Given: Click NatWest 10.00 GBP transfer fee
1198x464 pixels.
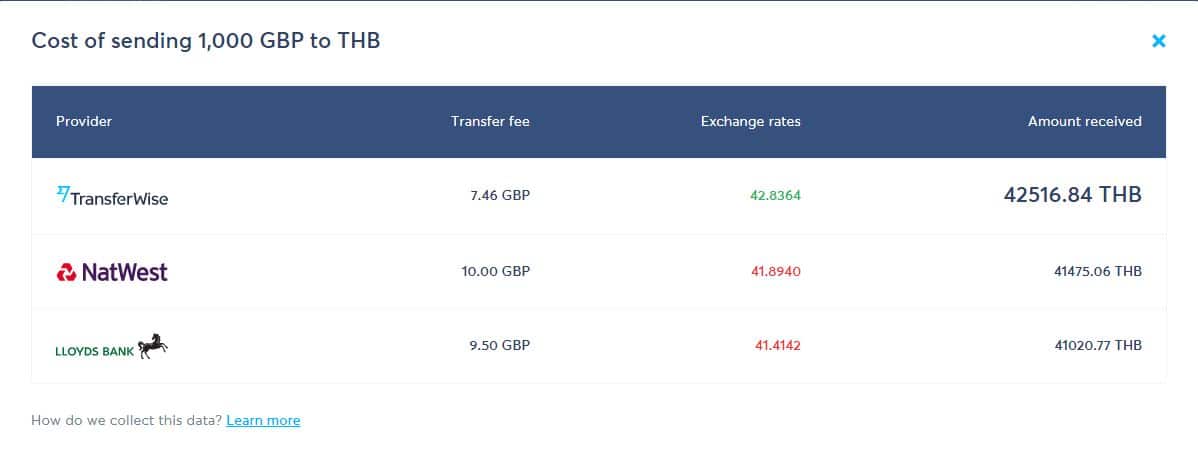Looking at the screenshot, I should [495, 271].
